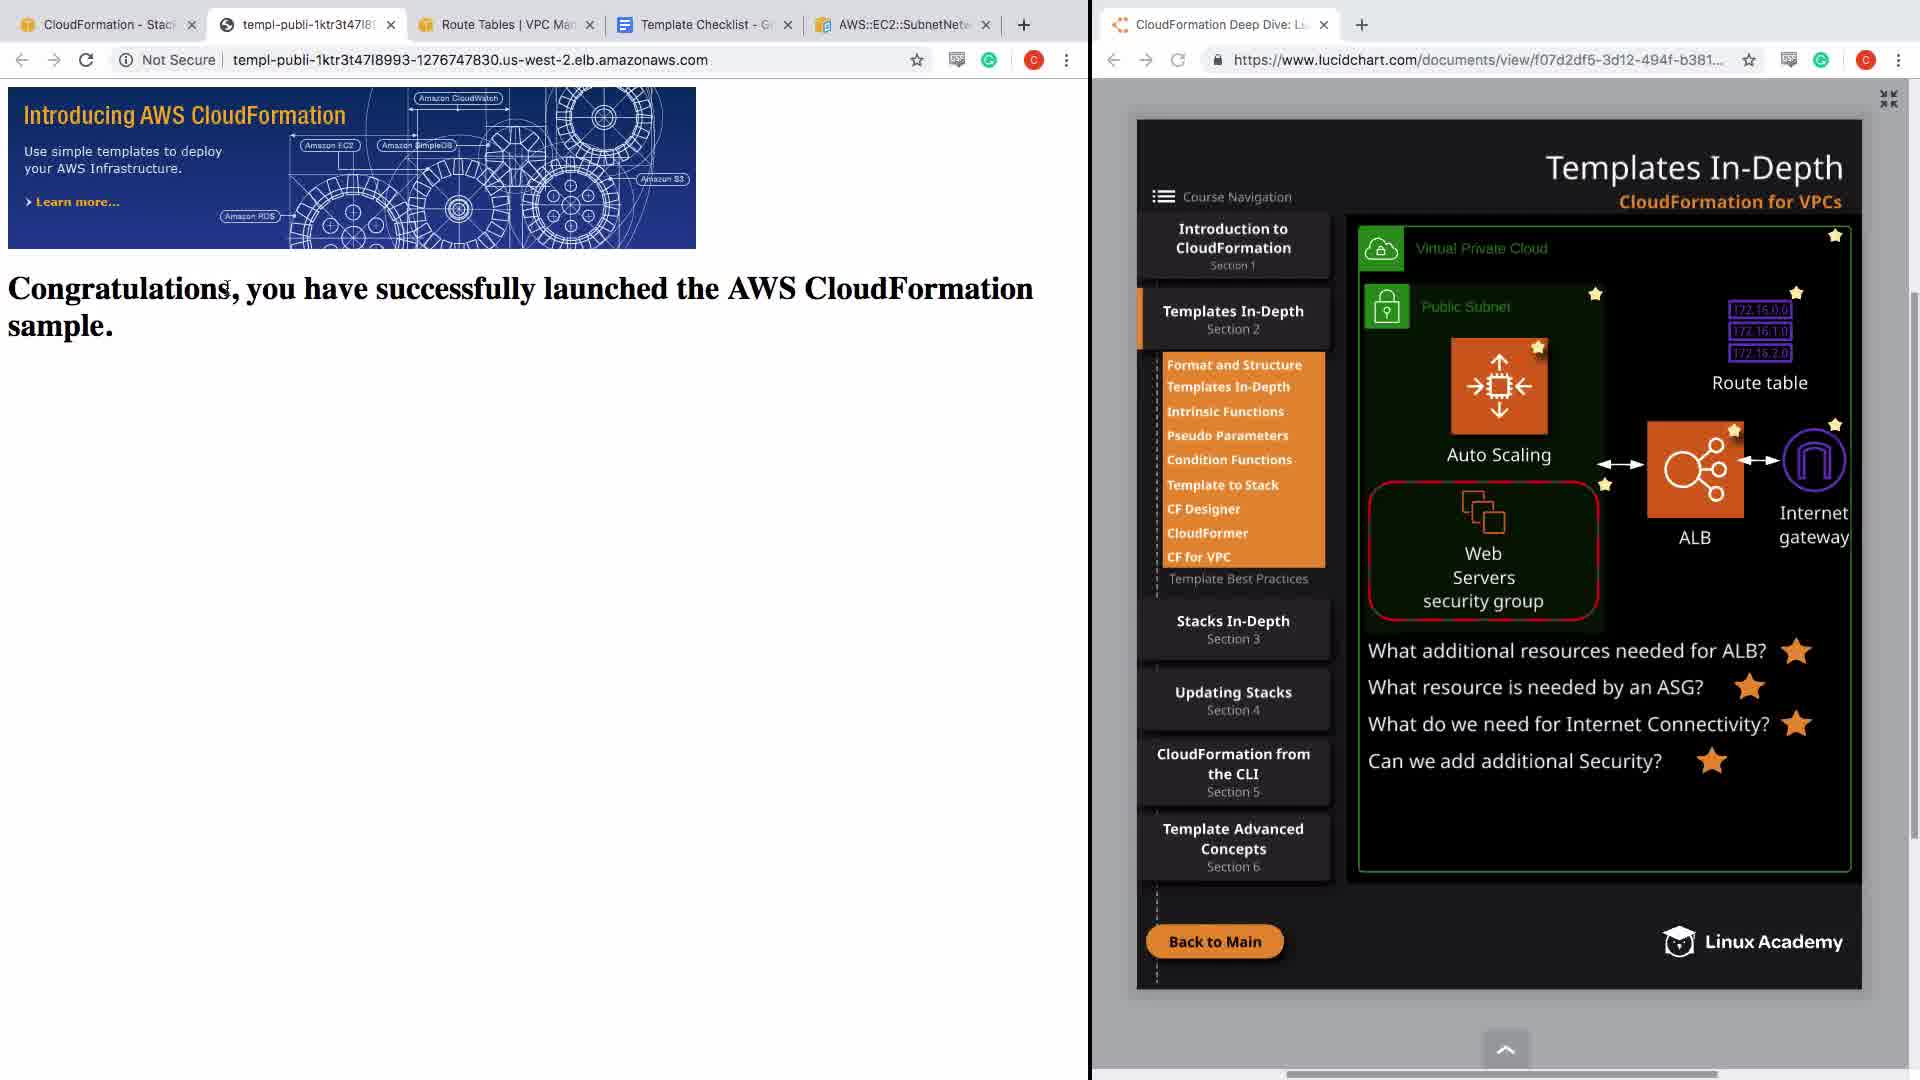Screen dimensions: 1920x1080
Task: Switch to Route Tables VPC tab
Action: 506,25
